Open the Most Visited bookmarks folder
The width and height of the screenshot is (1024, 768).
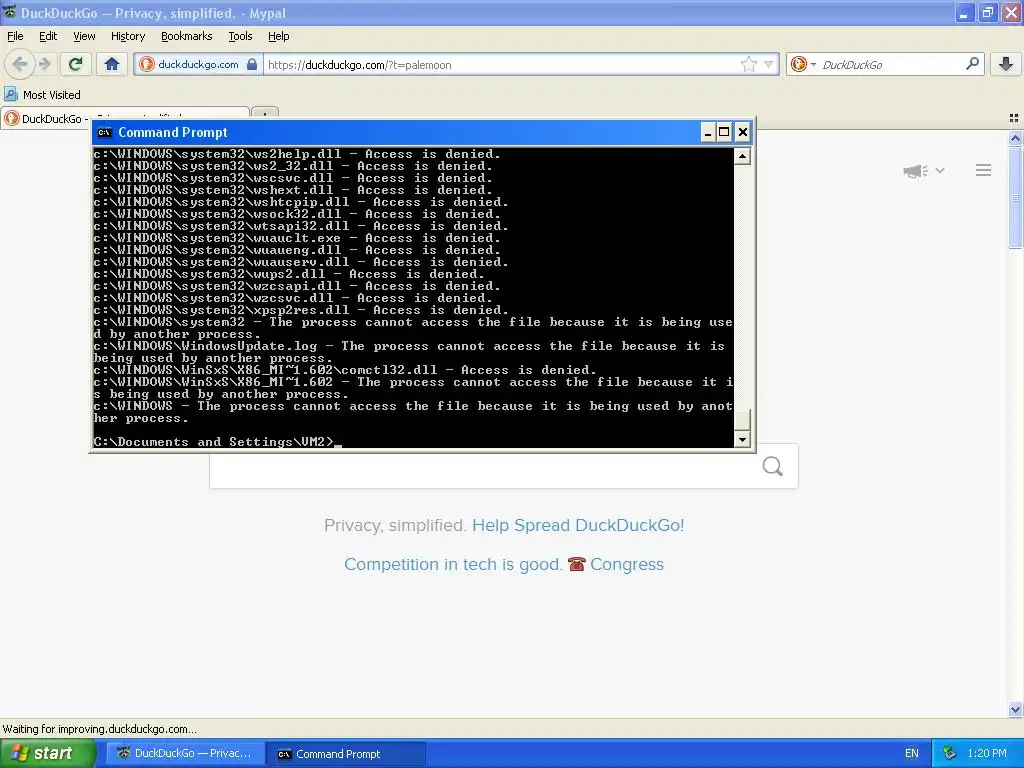[x=42, y=95]
